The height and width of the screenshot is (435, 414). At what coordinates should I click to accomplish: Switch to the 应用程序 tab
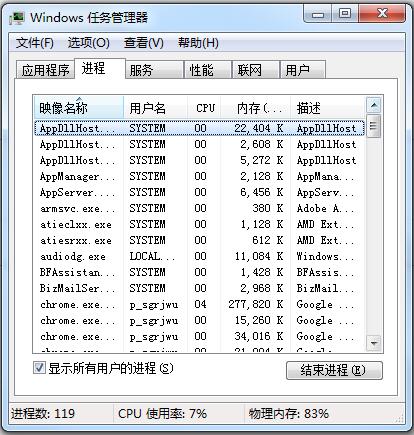[45, 70]
